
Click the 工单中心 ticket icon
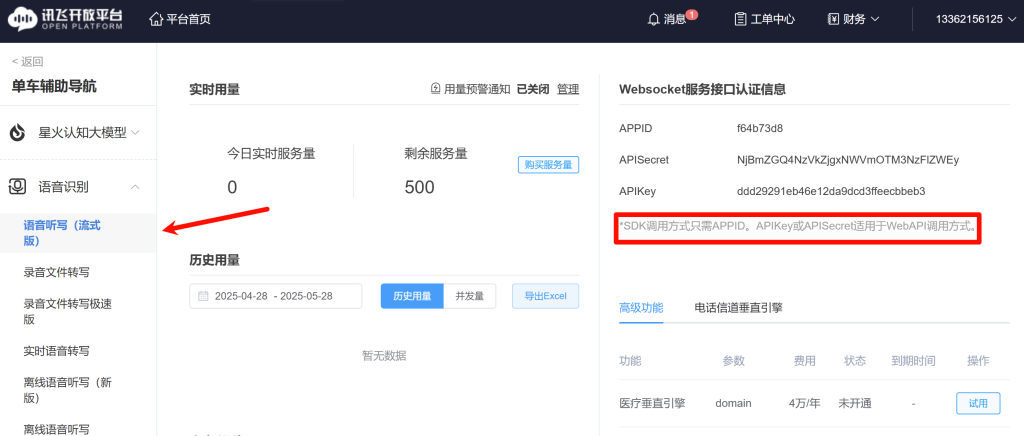[740, 19]
